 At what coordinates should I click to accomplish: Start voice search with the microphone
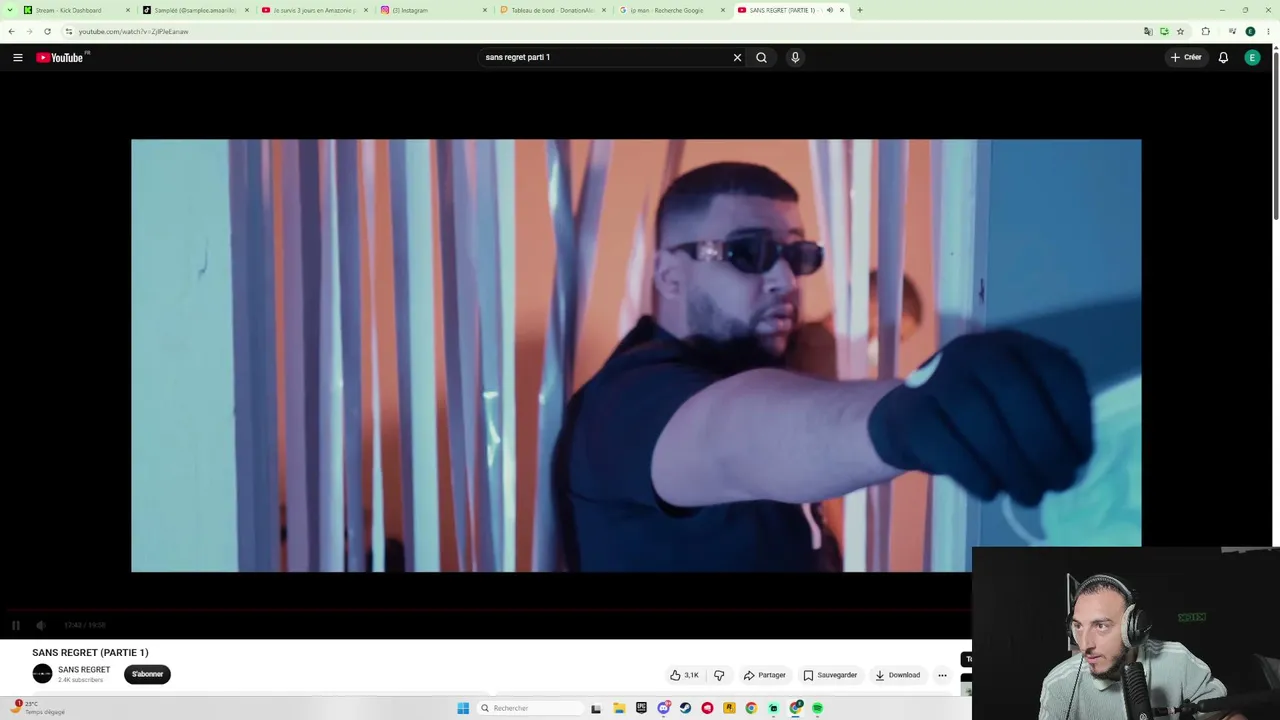[x=795, y=58]
